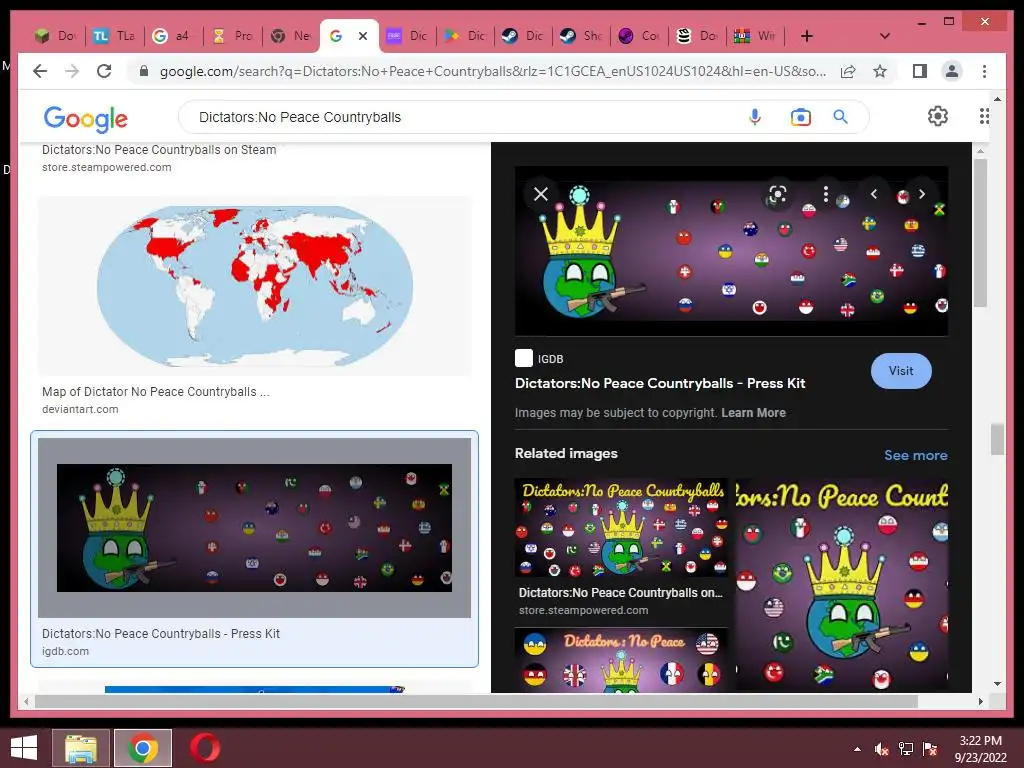Switch to the TLa tab
This screenshot has height=768, width=1024.
114,36
